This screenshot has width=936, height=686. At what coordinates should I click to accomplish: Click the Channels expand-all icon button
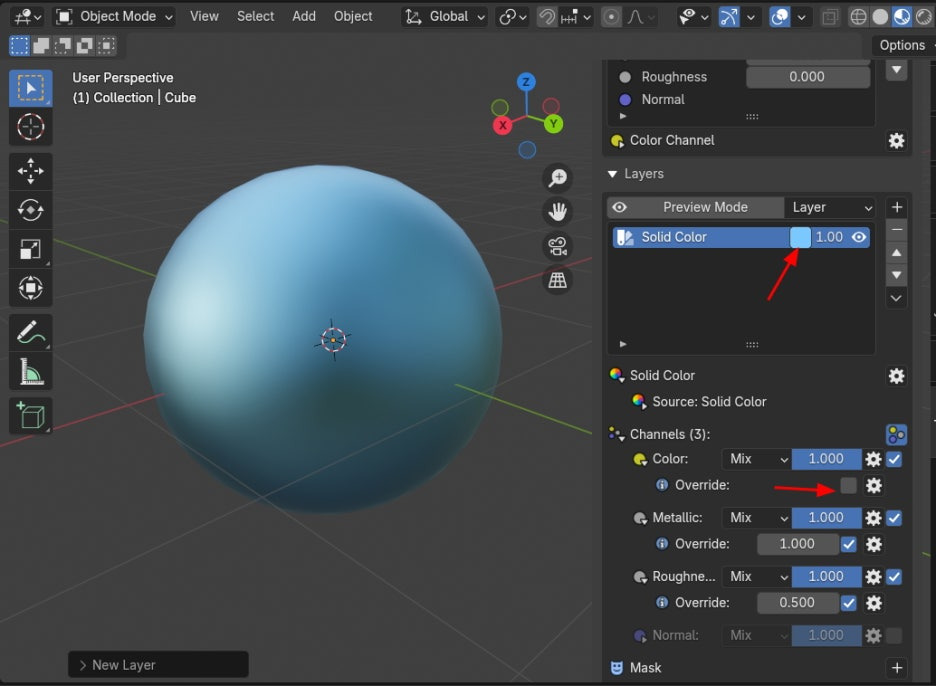[x=897, y=435]
